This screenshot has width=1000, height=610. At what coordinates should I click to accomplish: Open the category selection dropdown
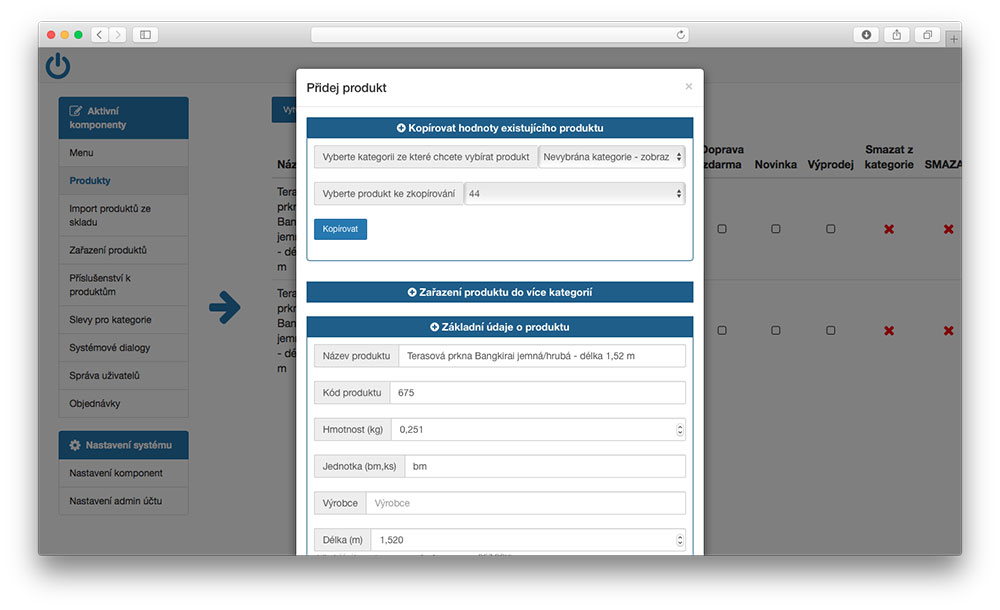[612, 157]
